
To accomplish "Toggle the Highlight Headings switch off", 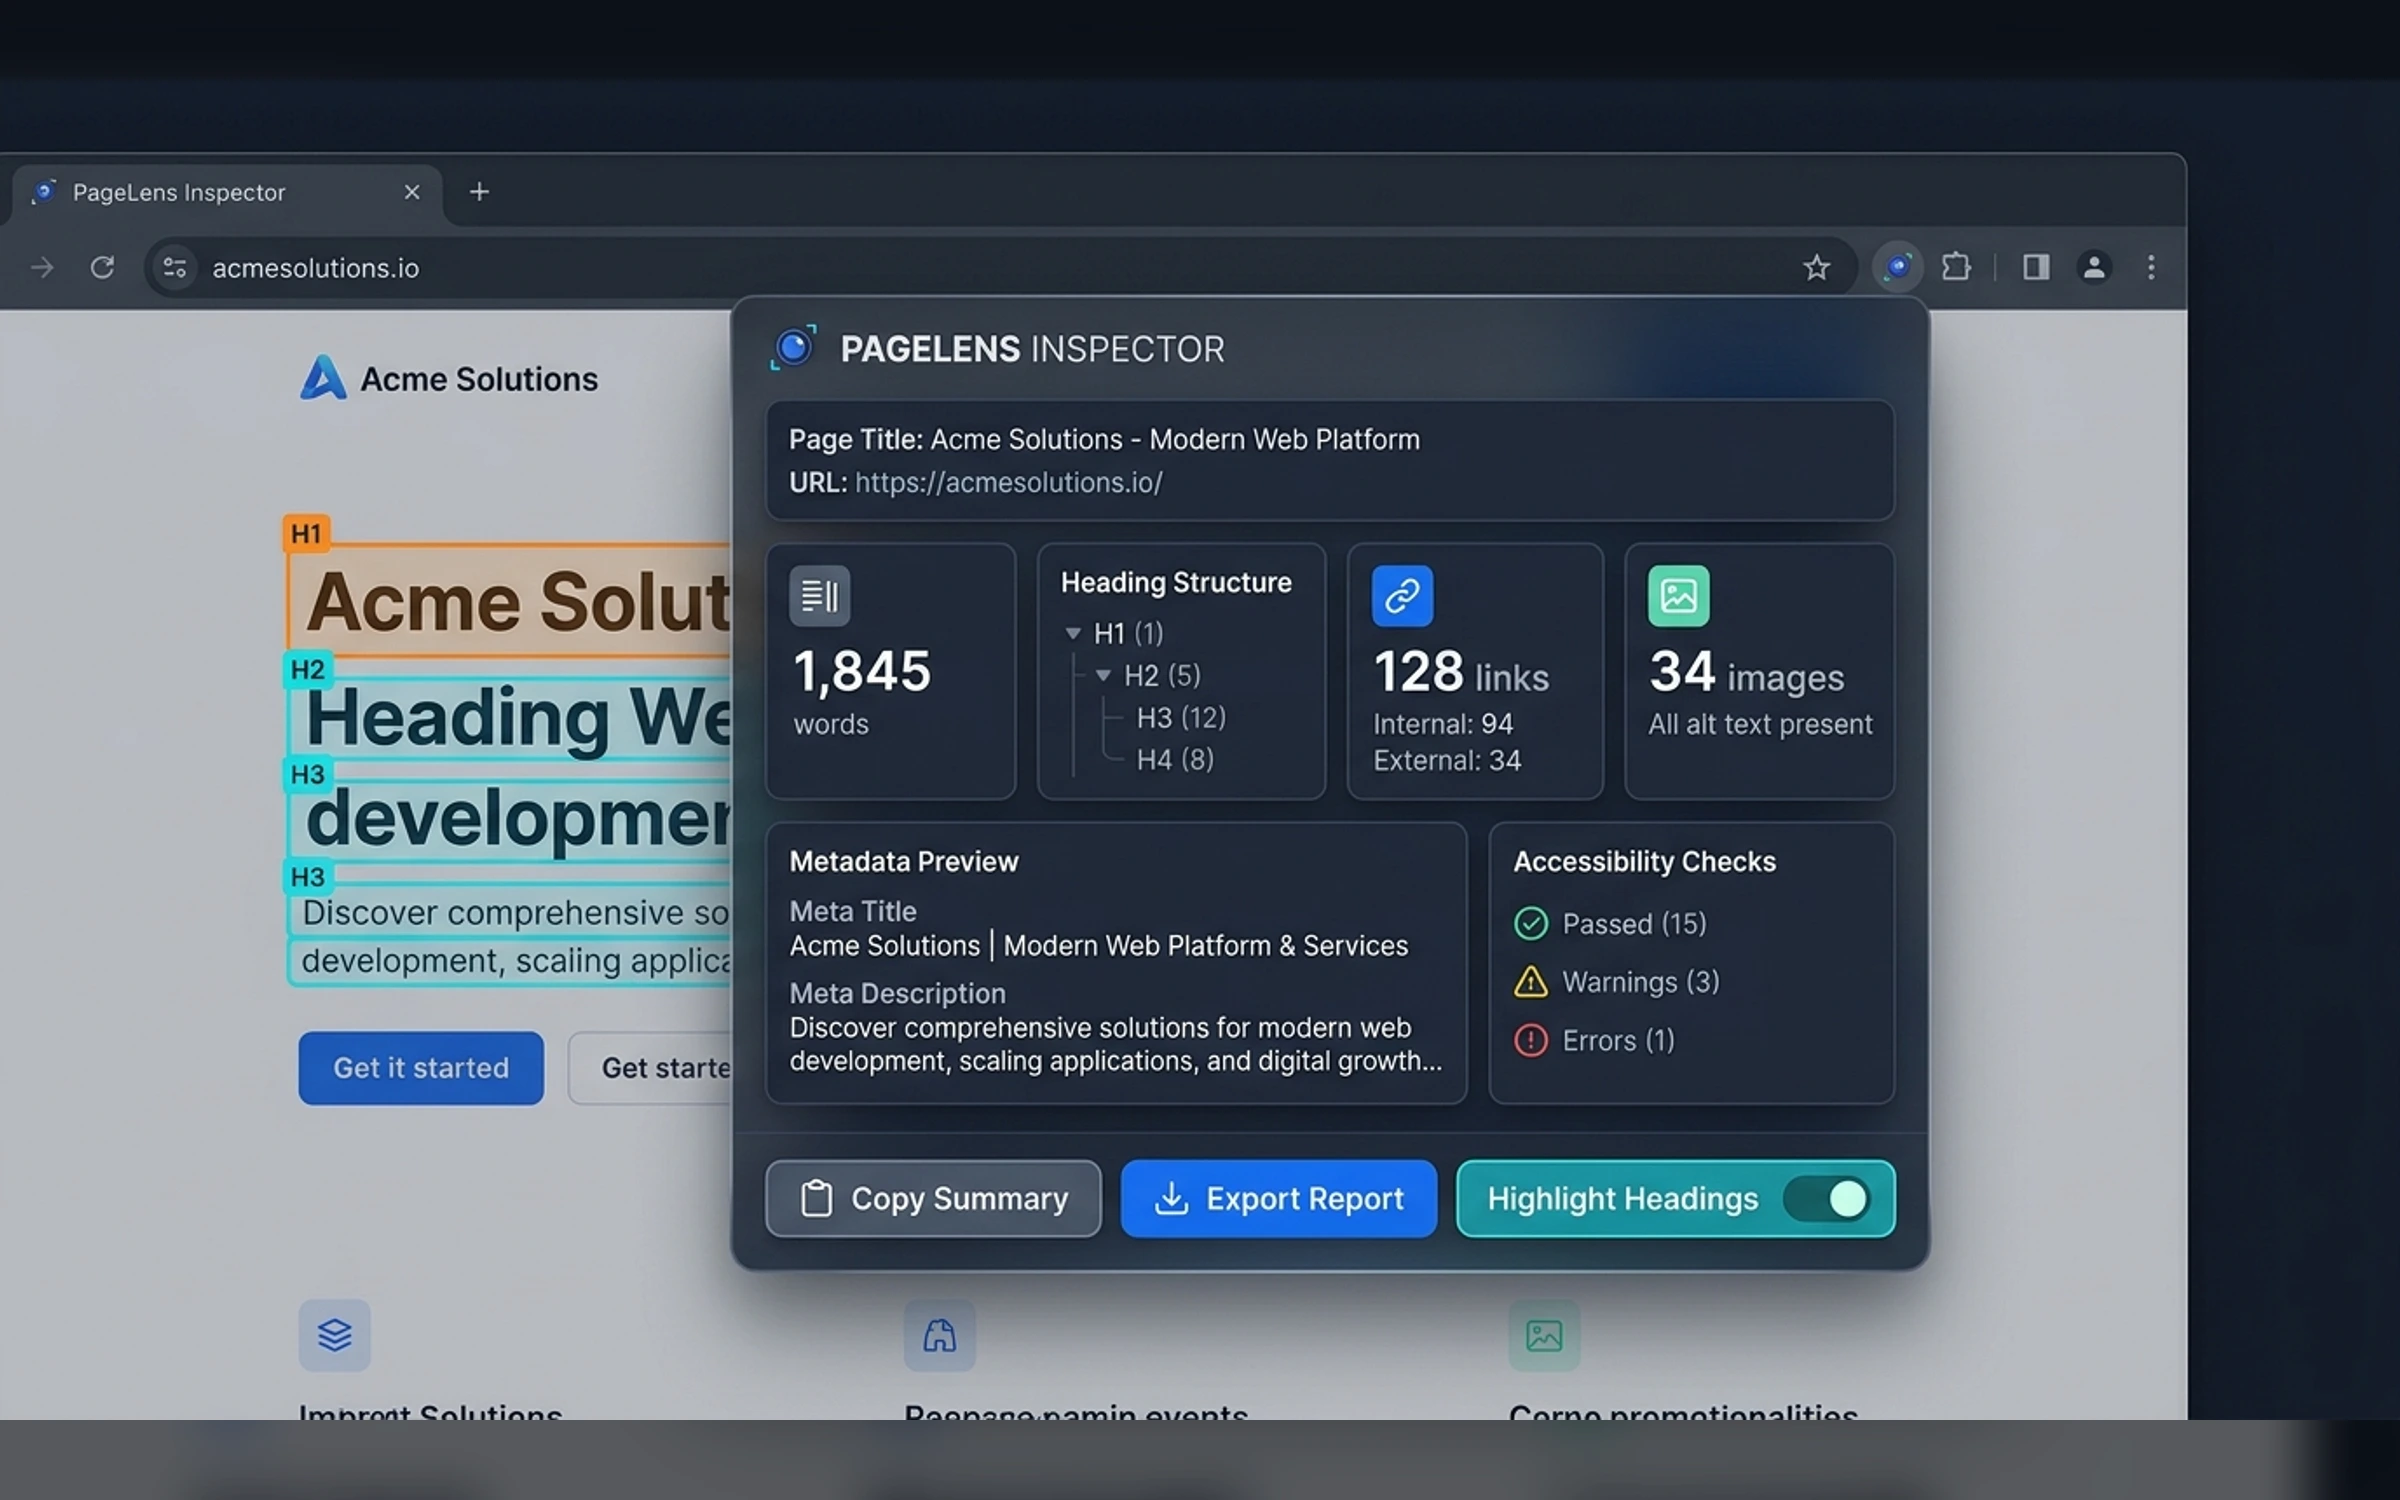I will (x=1826, y=1198).
